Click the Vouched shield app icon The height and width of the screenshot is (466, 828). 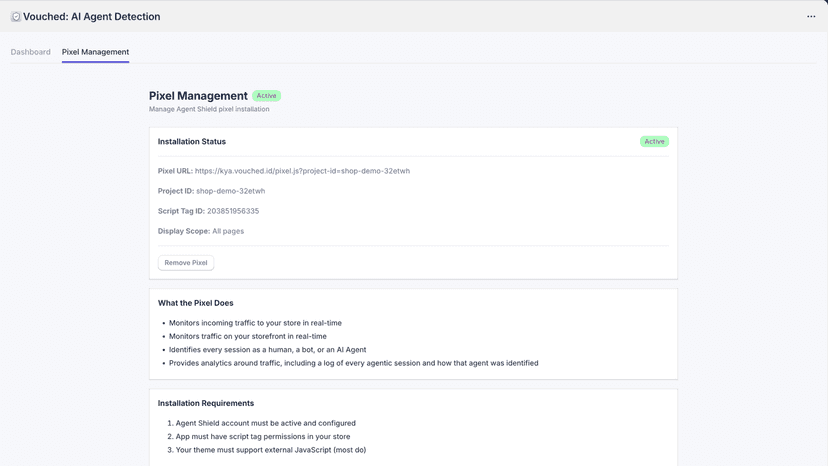(16, 17)
